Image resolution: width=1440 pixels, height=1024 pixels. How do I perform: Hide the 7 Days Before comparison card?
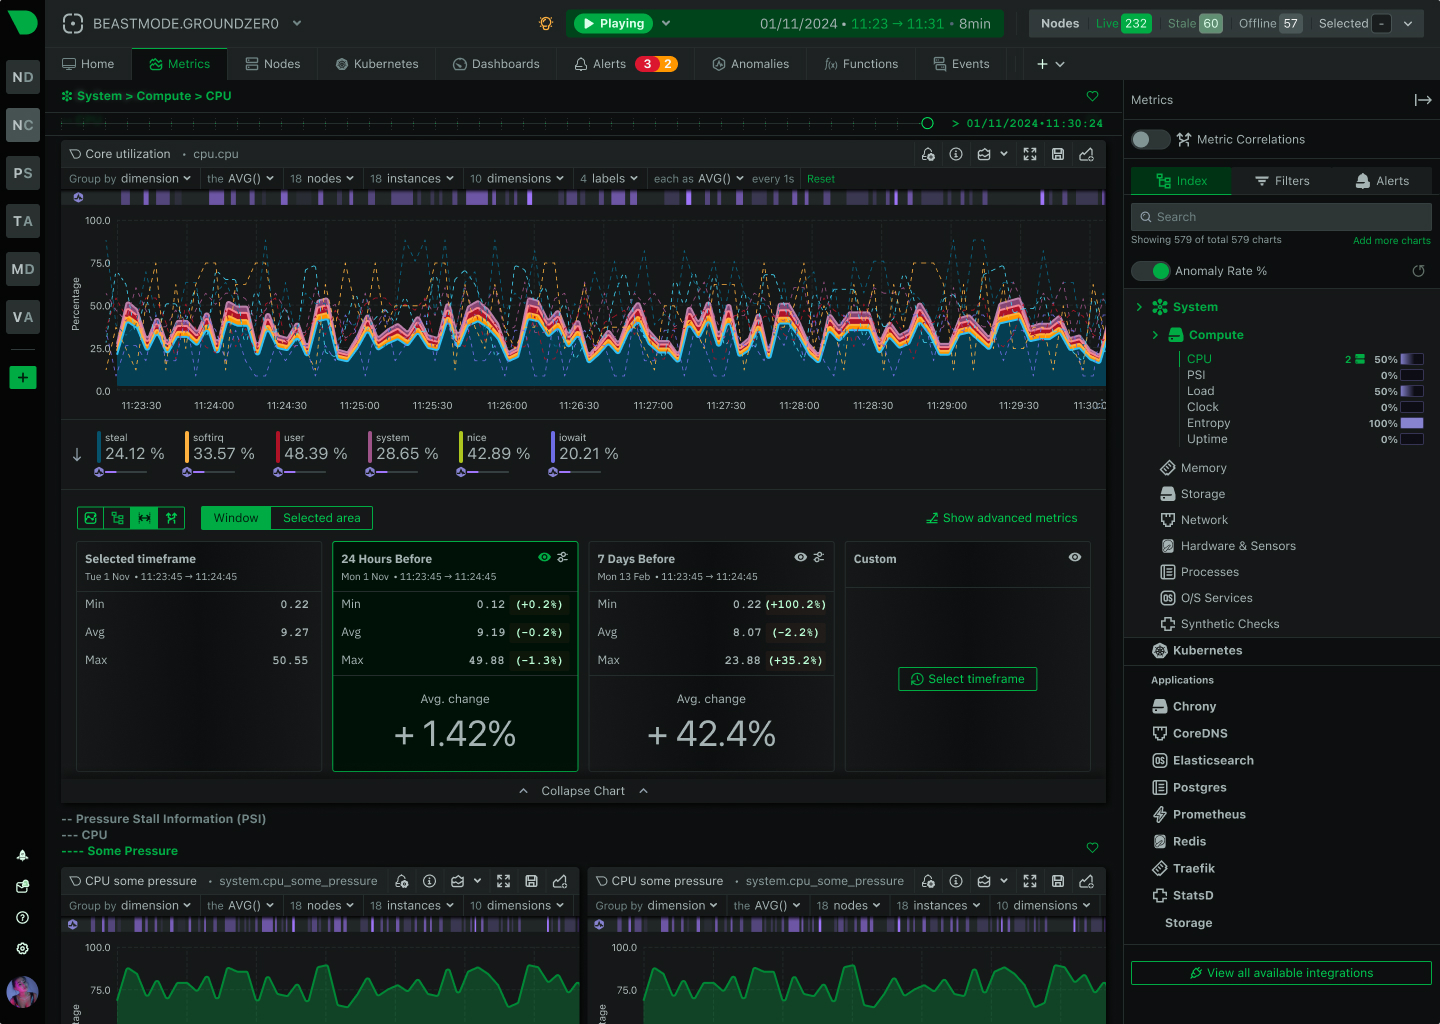tap(800, 557)
